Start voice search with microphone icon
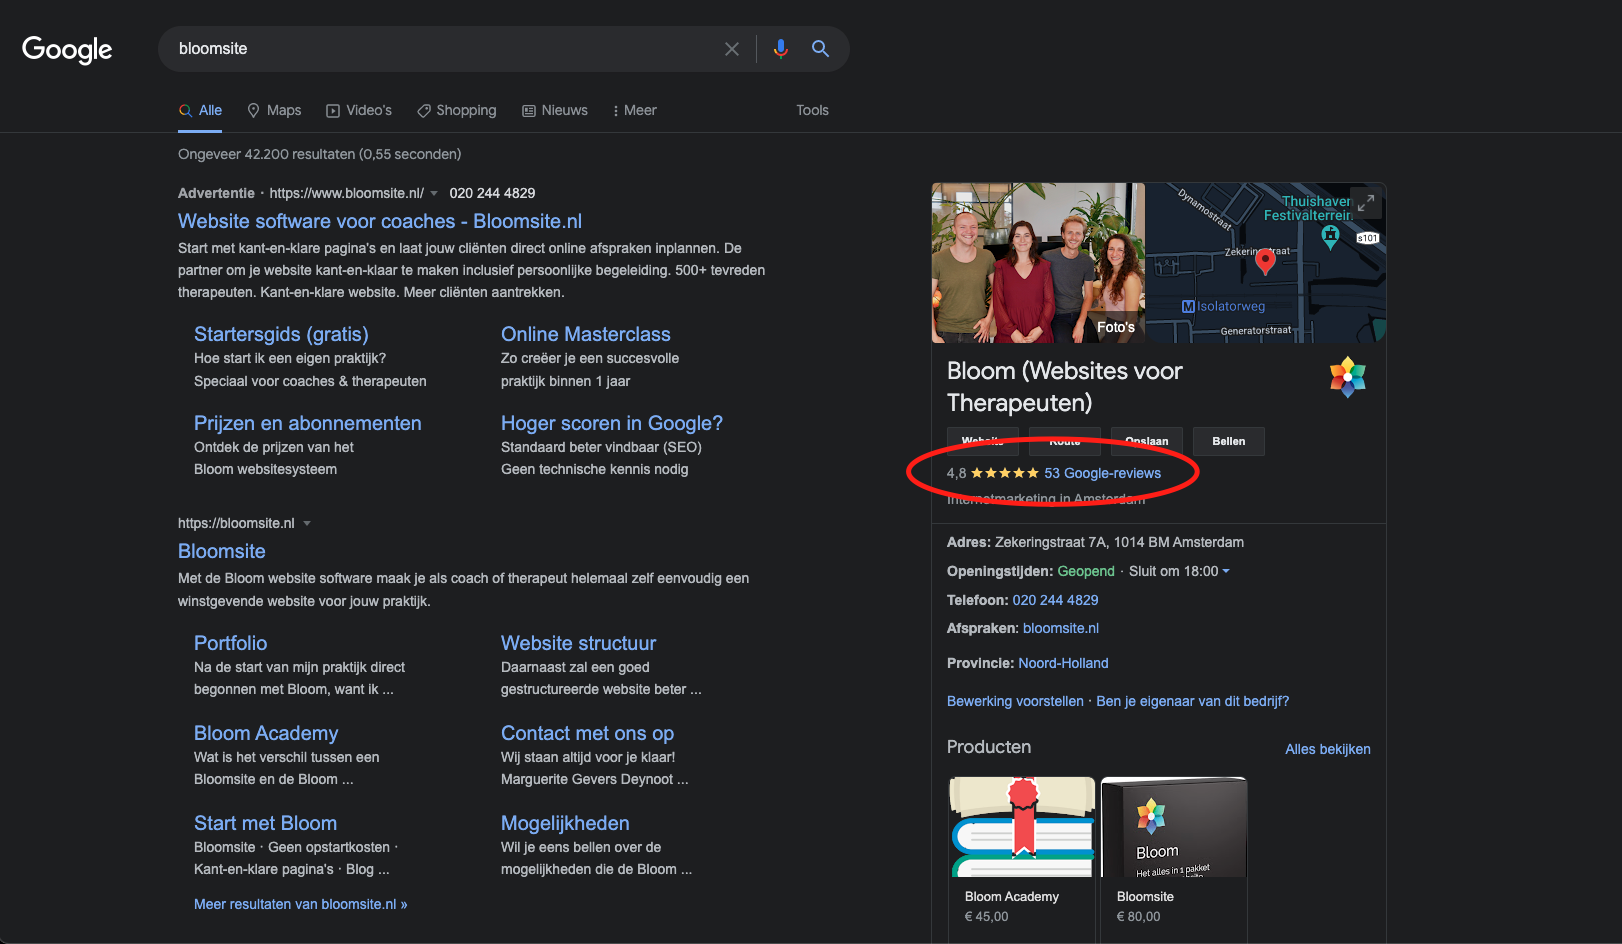Viewport: 1622px width, 944px height. coord(781,48)
